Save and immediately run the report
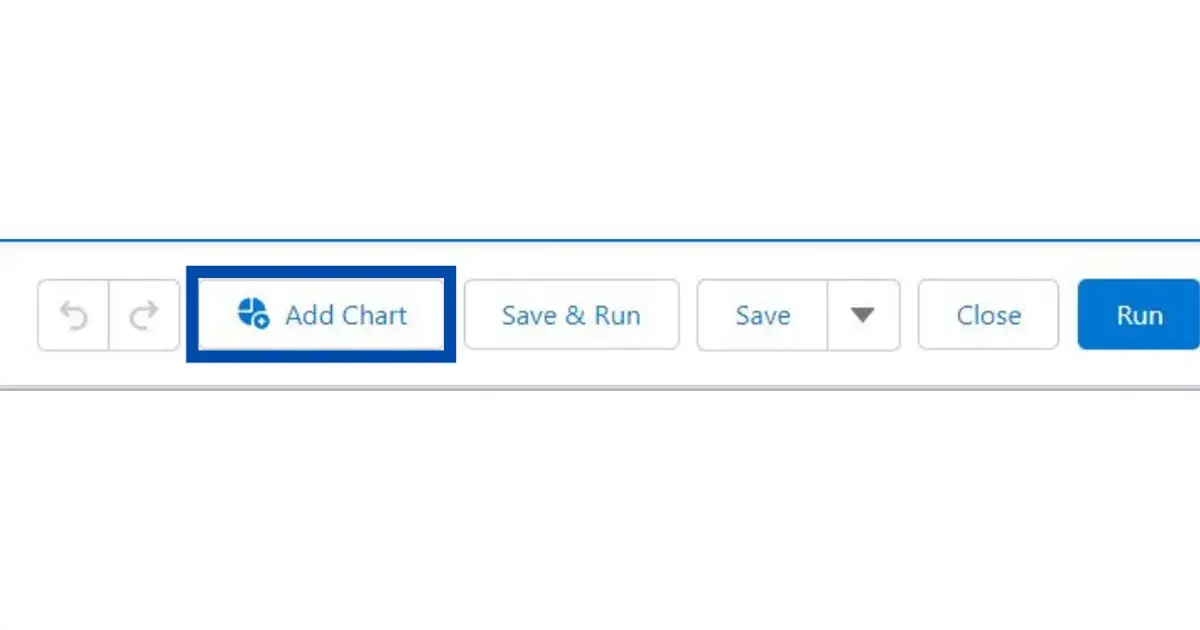This screenshot has width=1200, height=630. pos(571,315)
